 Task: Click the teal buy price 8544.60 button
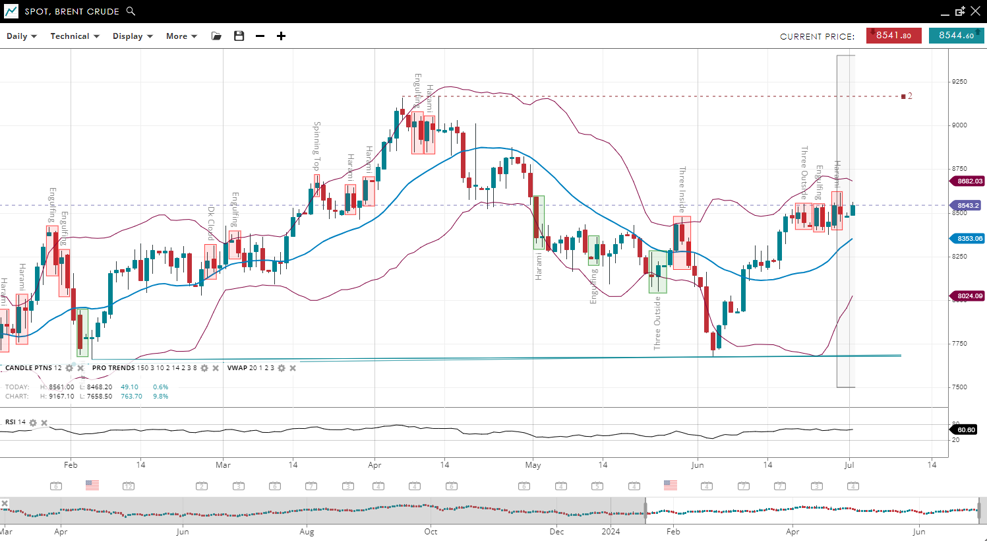956,36
